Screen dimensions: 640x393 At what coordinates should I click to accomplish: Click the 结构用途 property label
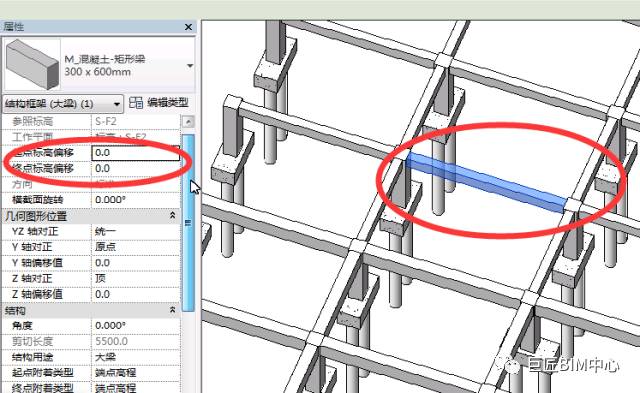tap(33, 357)
